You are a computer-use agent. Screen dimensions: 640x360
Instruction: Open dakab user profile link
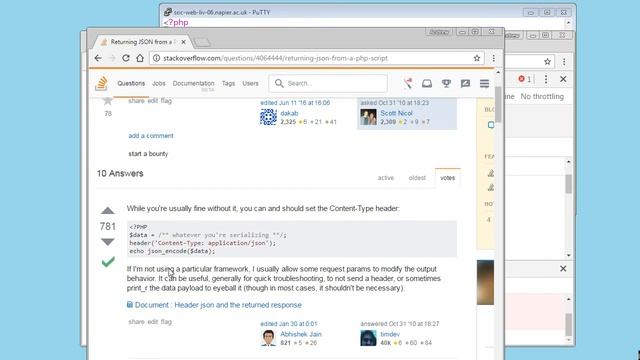[289, 113]
